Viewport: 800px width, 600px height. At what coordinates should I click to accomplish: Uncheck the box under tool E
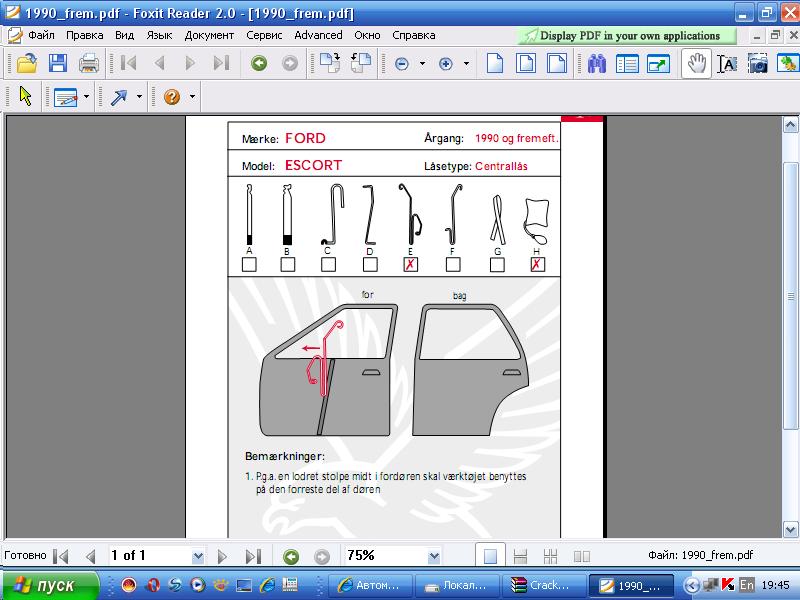tap(411, 264)
